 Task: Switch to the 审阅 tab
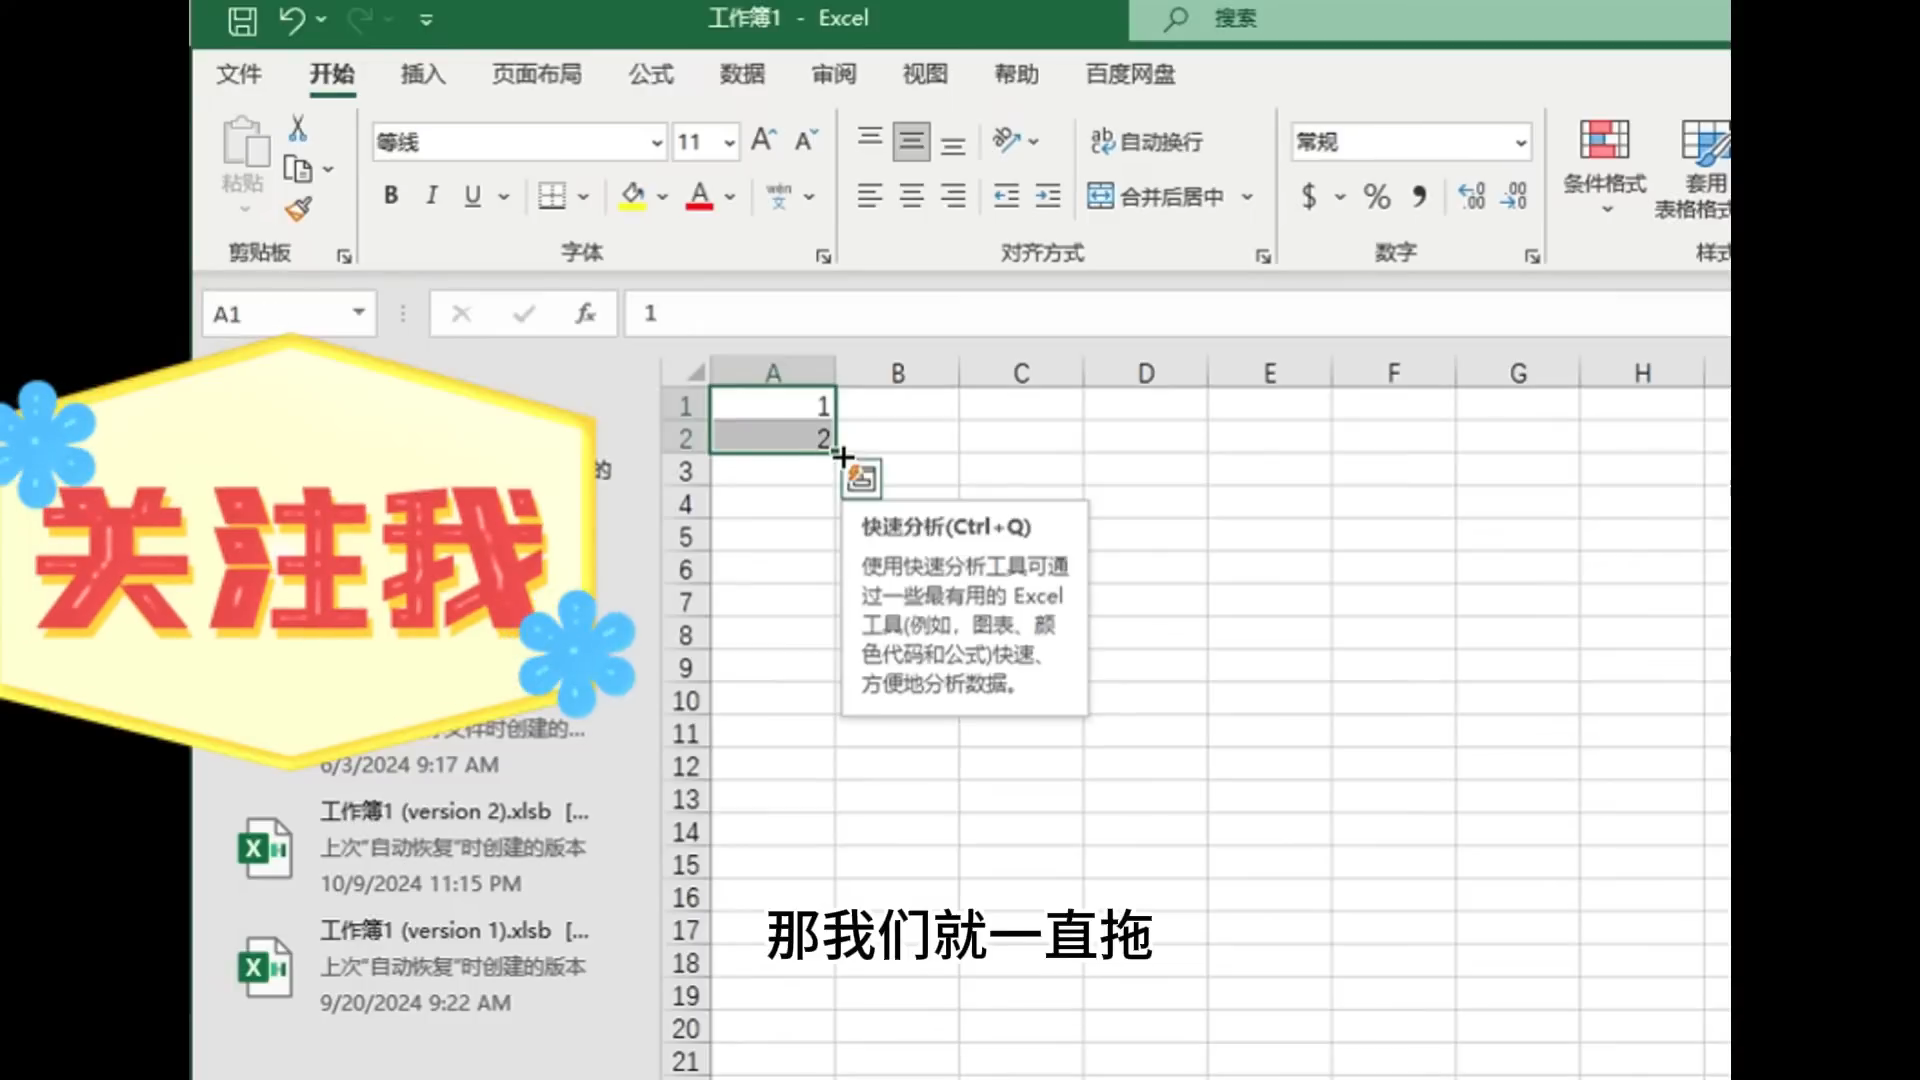pyautogui.click(x=834, y=74)
